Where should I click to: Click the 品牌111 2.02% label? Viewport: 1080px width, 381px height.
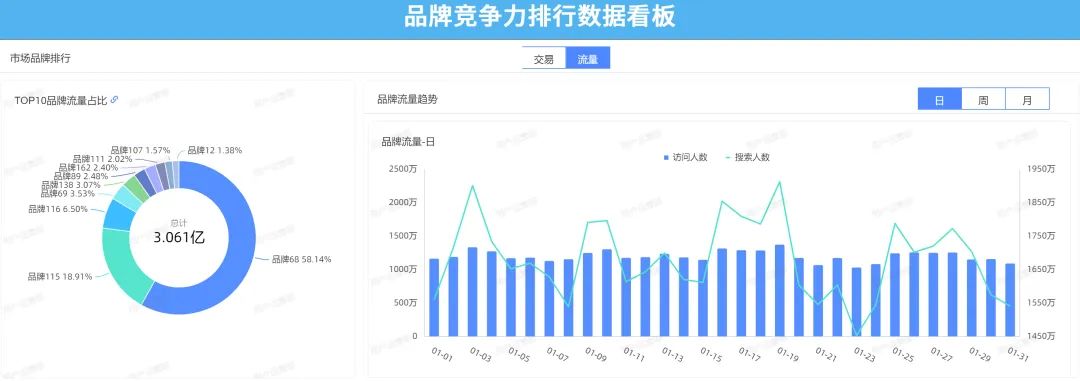pyautogui.click(x=103, y=159)
